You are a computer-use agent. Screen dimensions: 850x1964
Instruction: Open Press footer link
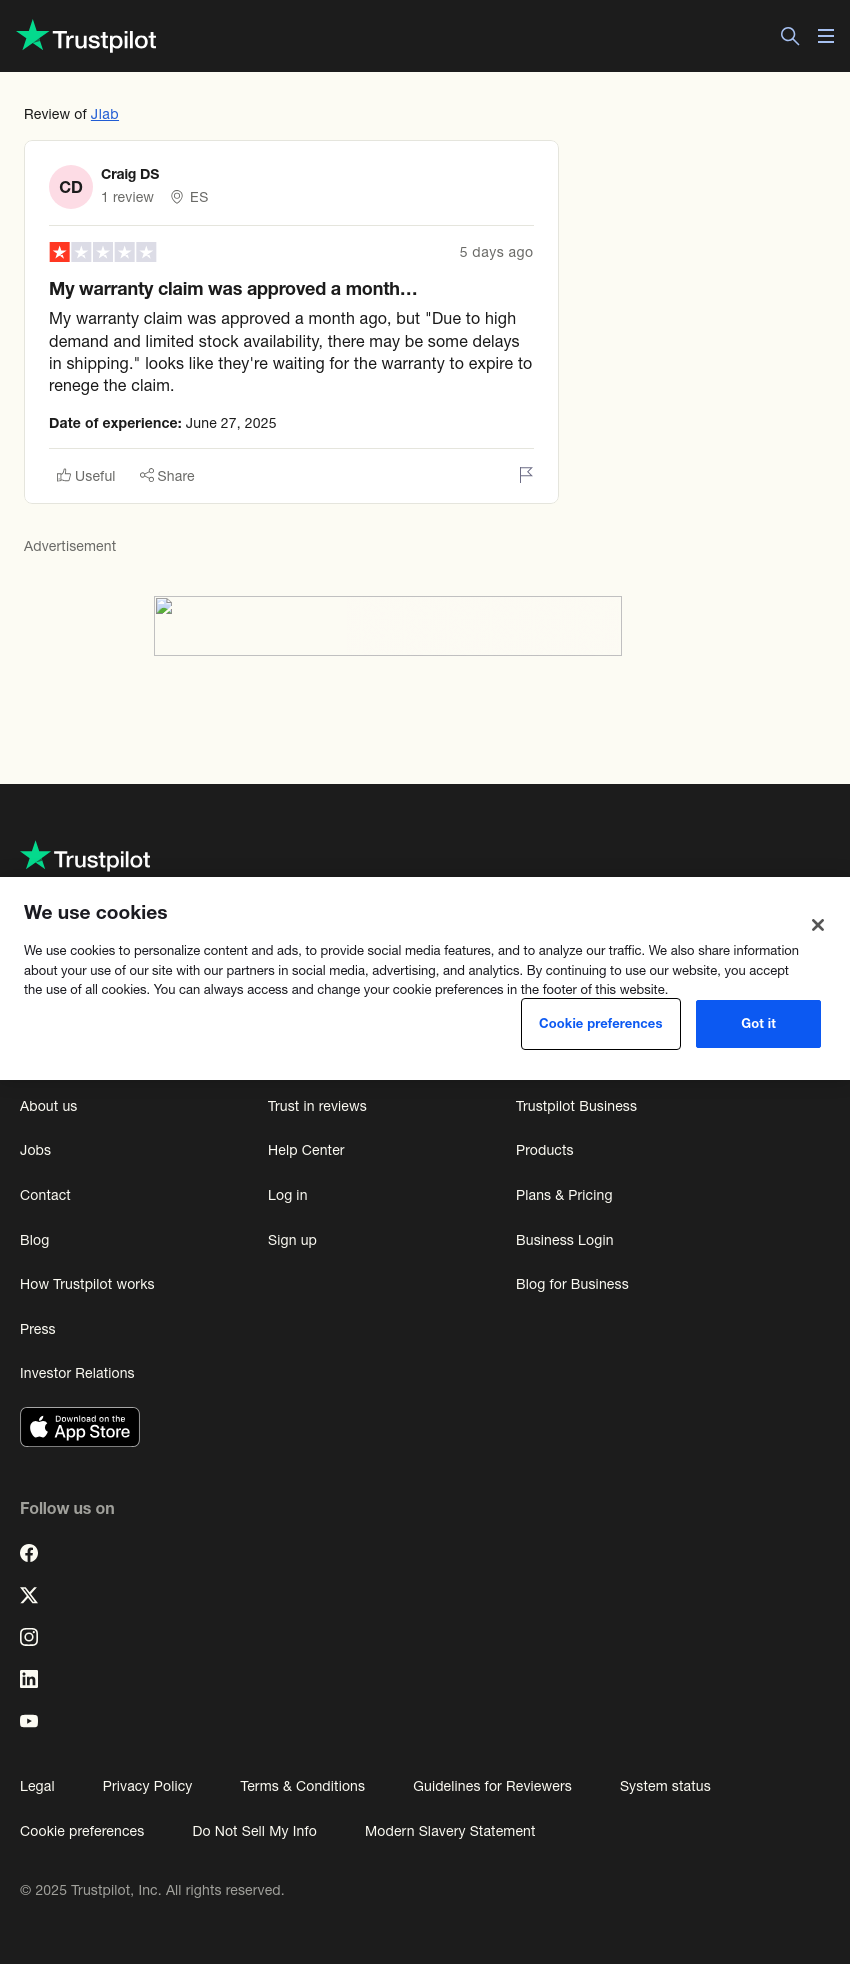[38, 1329]
